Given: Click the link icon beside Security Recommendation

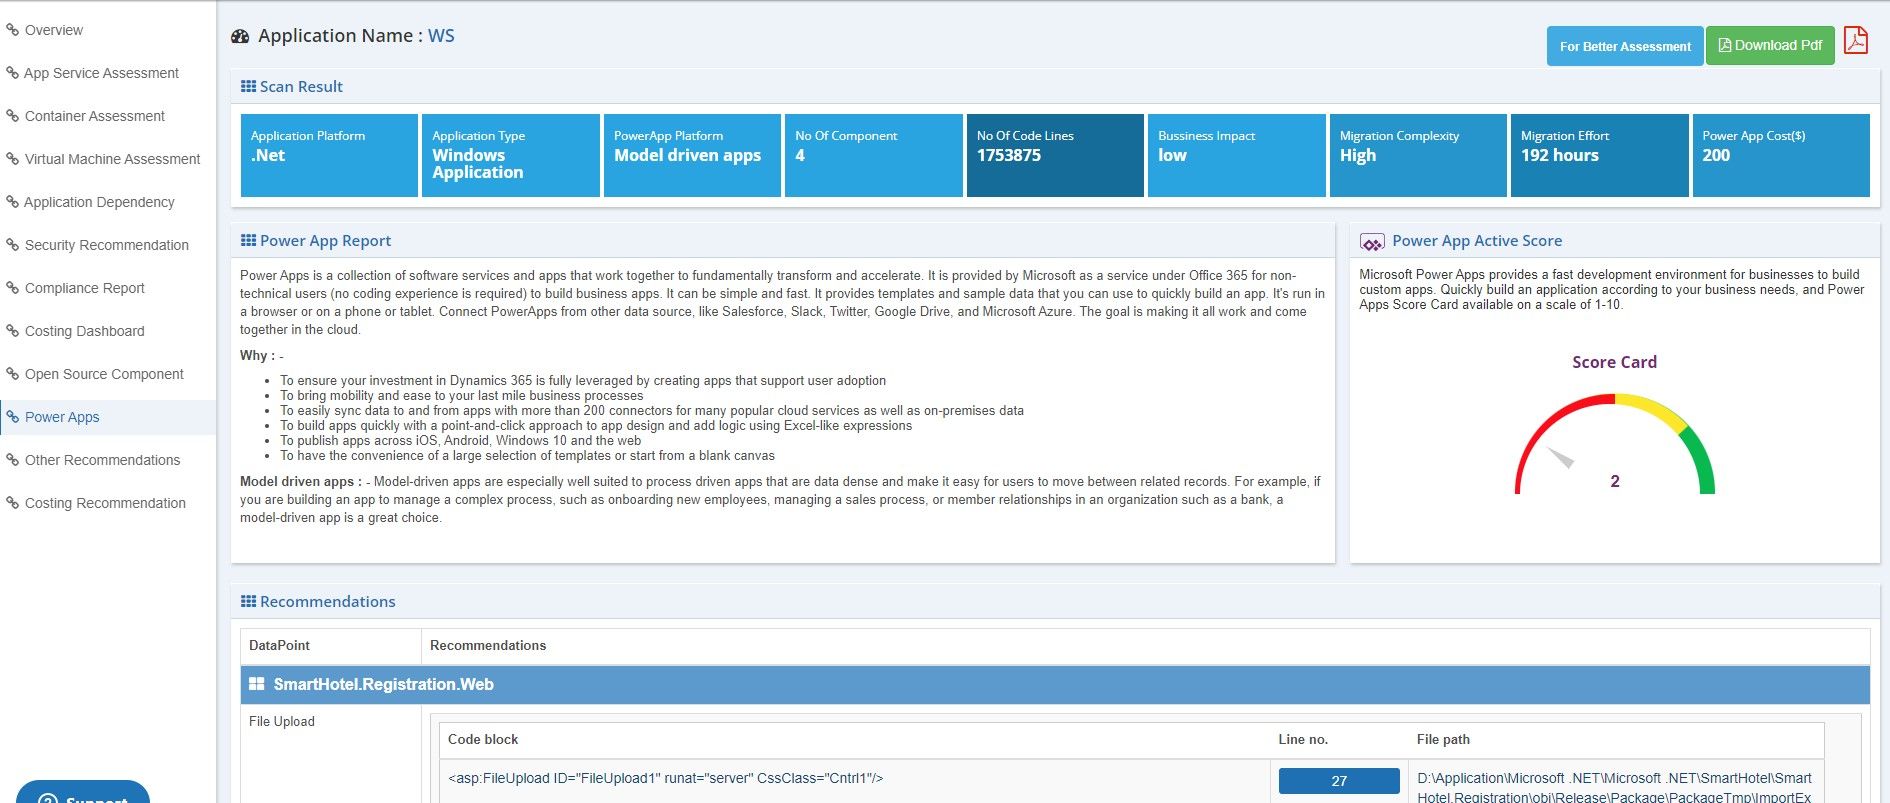Looking at the screenshot, I should pos(13,245).
